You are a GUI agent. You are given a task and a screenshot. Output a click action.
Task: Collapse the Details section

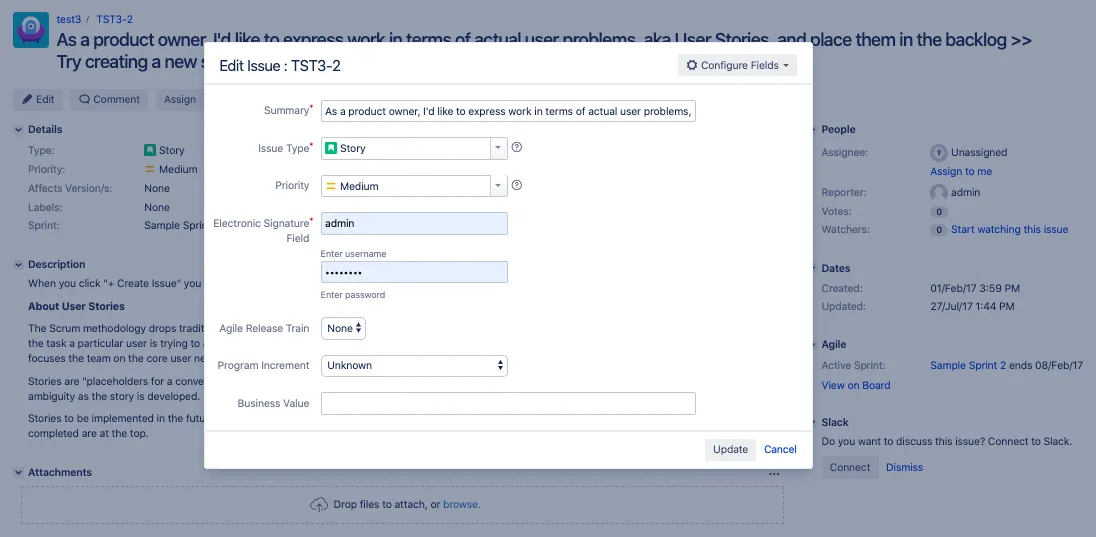coord(18,129)
